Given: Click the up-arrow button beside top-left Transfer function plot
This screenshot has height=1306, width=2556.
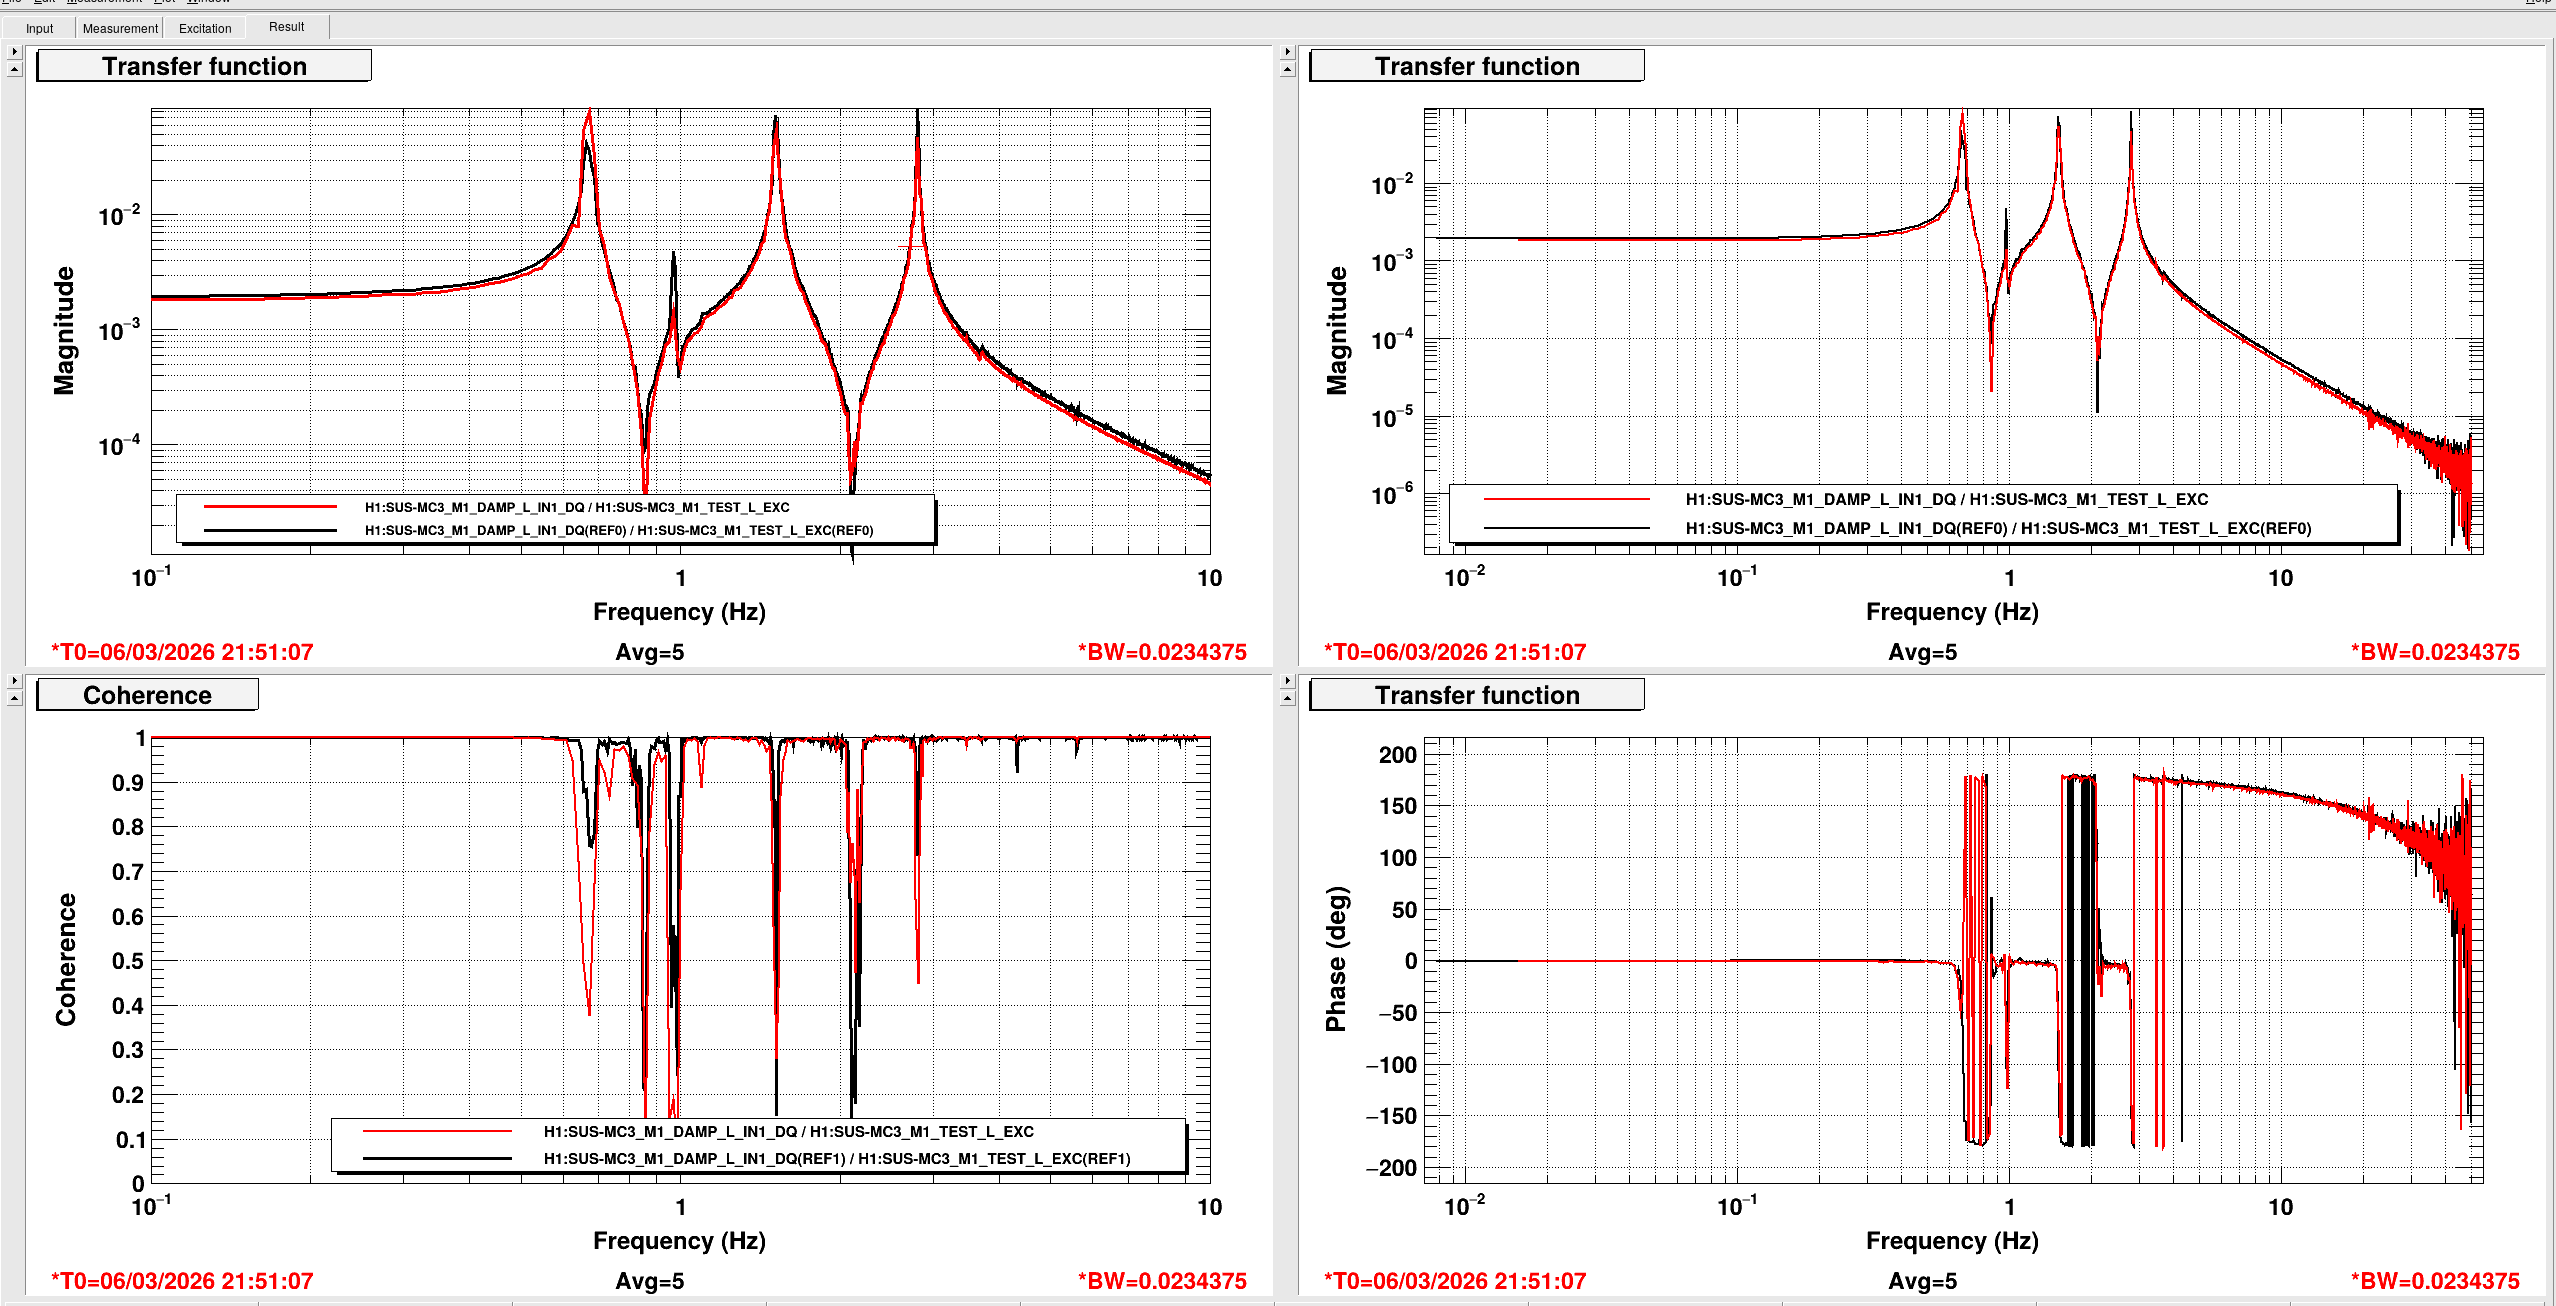Looking at the screenshot, I should click(14, 70).
